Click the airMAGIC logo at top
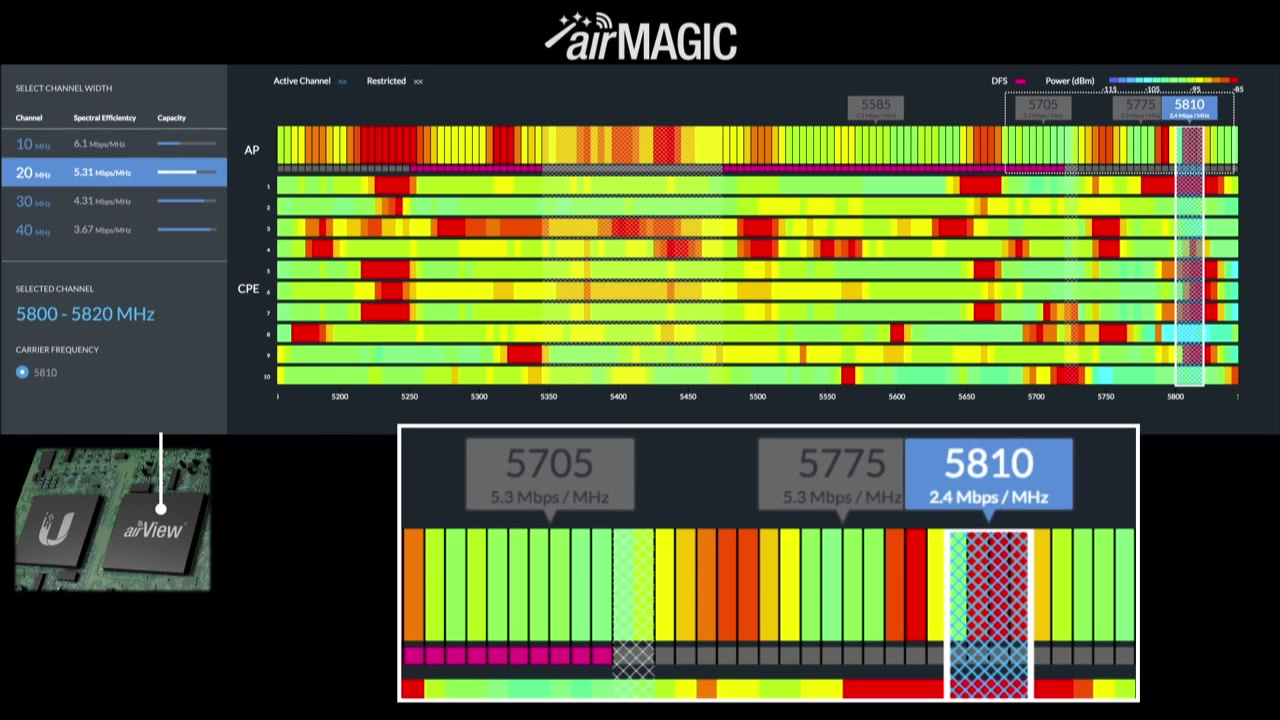Viewport: 1280px width, 720px height. [640, 37]
